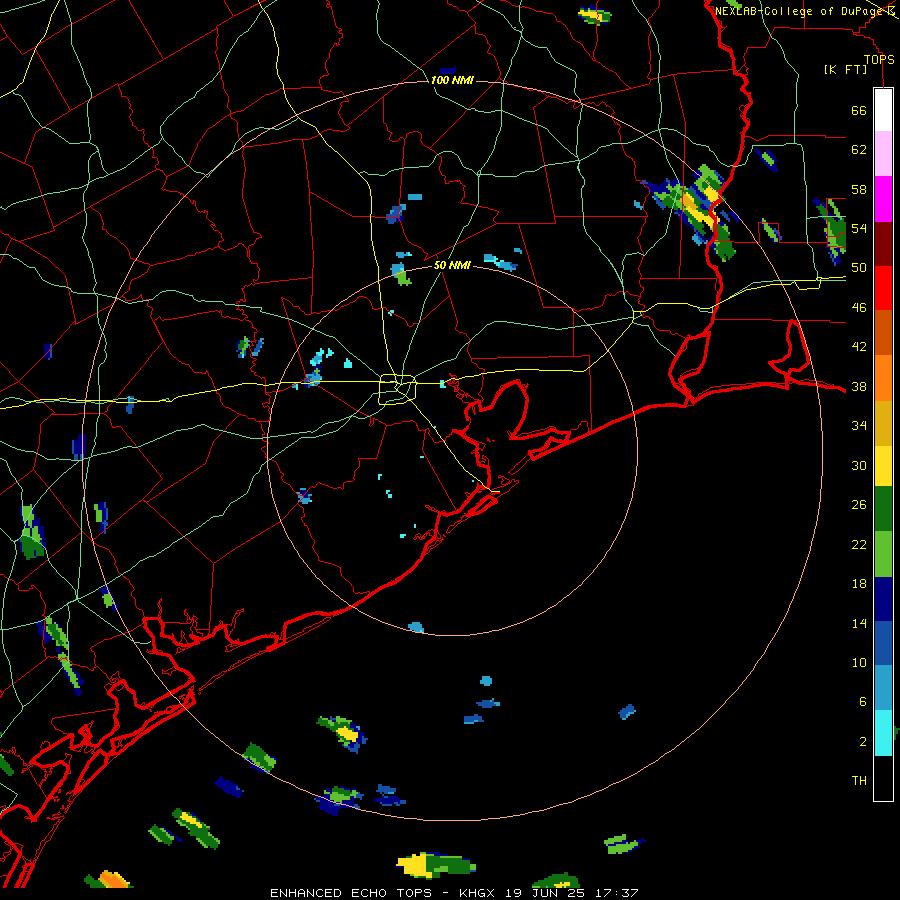Click the 100 NMI range ring label
The width and height of the screenshot is (900, 900).
point(452,80)
